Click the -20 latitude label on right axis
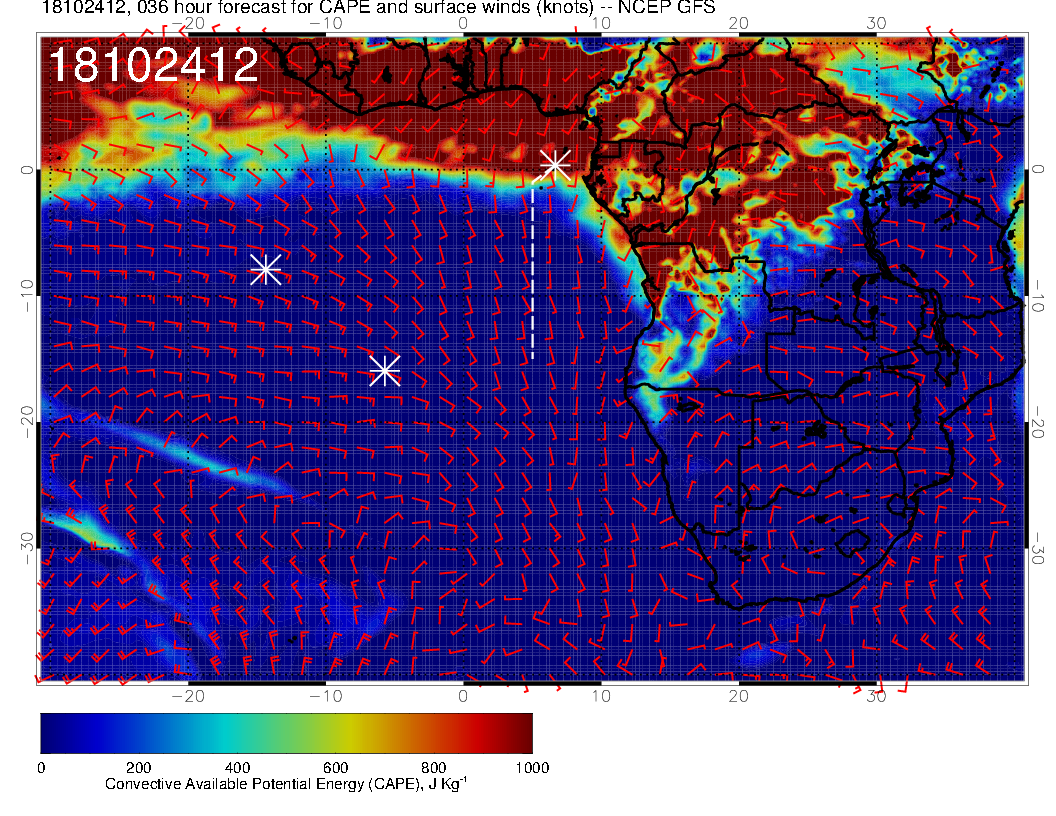This screenshot has height=816, width=1056. [x=1040, y=426]
